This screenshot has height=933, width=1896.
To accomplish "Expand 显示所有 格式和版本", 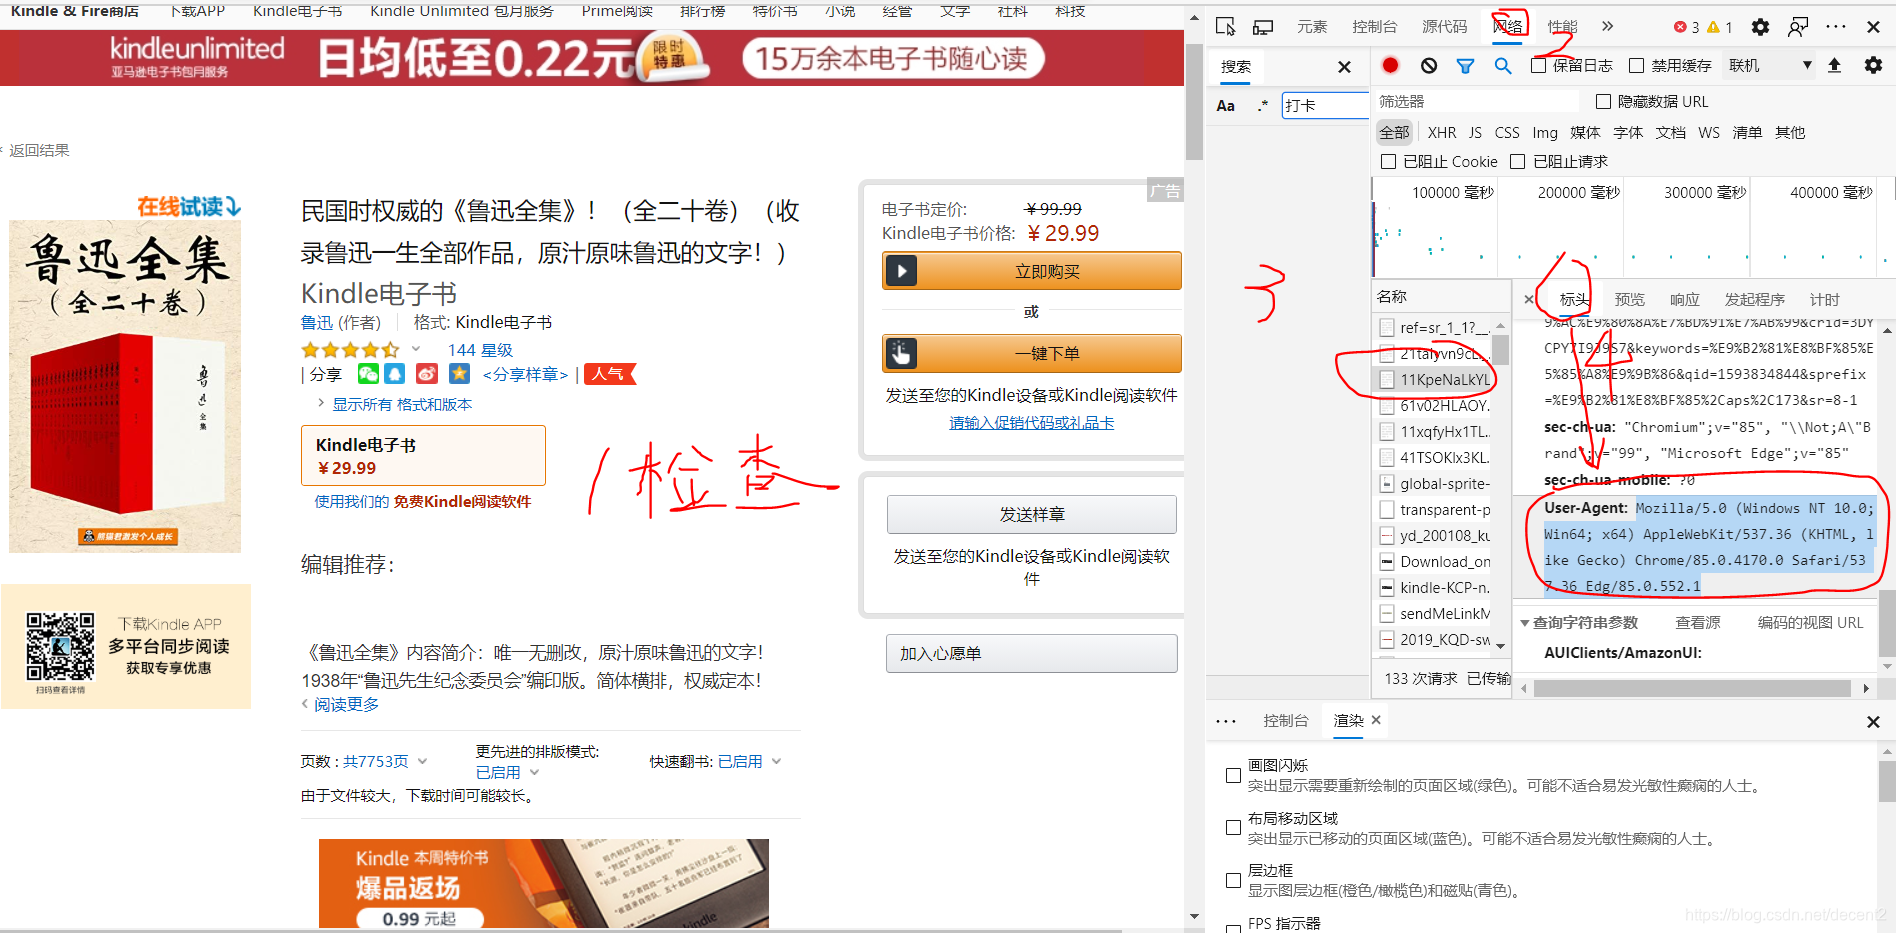I will tap(402, 404).
